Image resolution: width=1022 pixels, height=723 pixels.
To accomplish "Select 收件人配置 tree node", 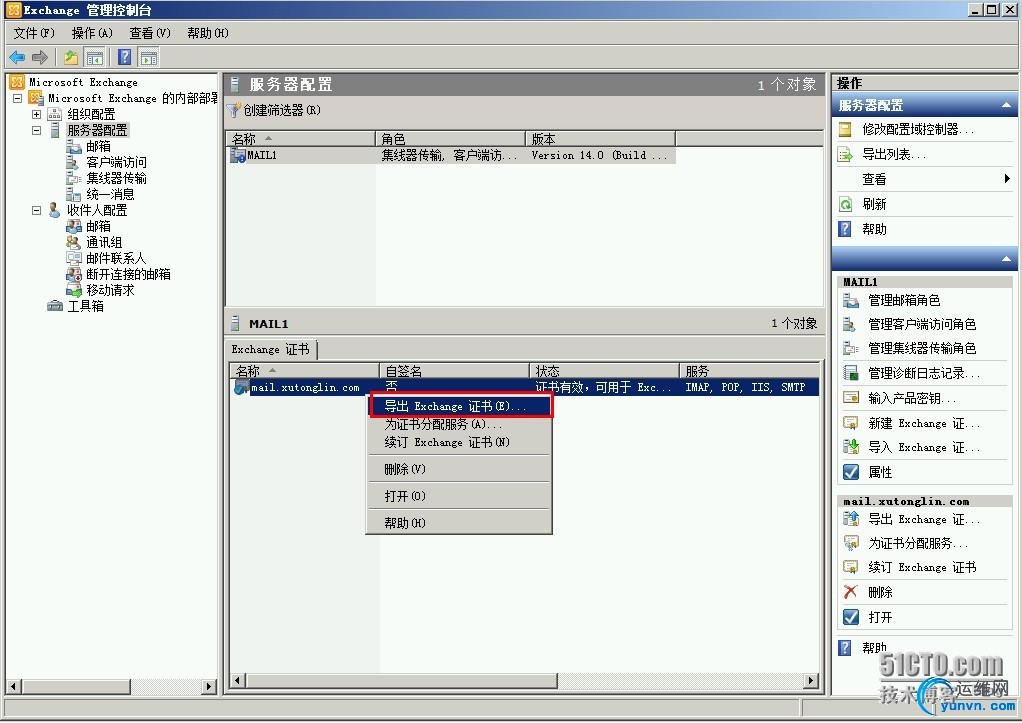I will tap(97, 210).
